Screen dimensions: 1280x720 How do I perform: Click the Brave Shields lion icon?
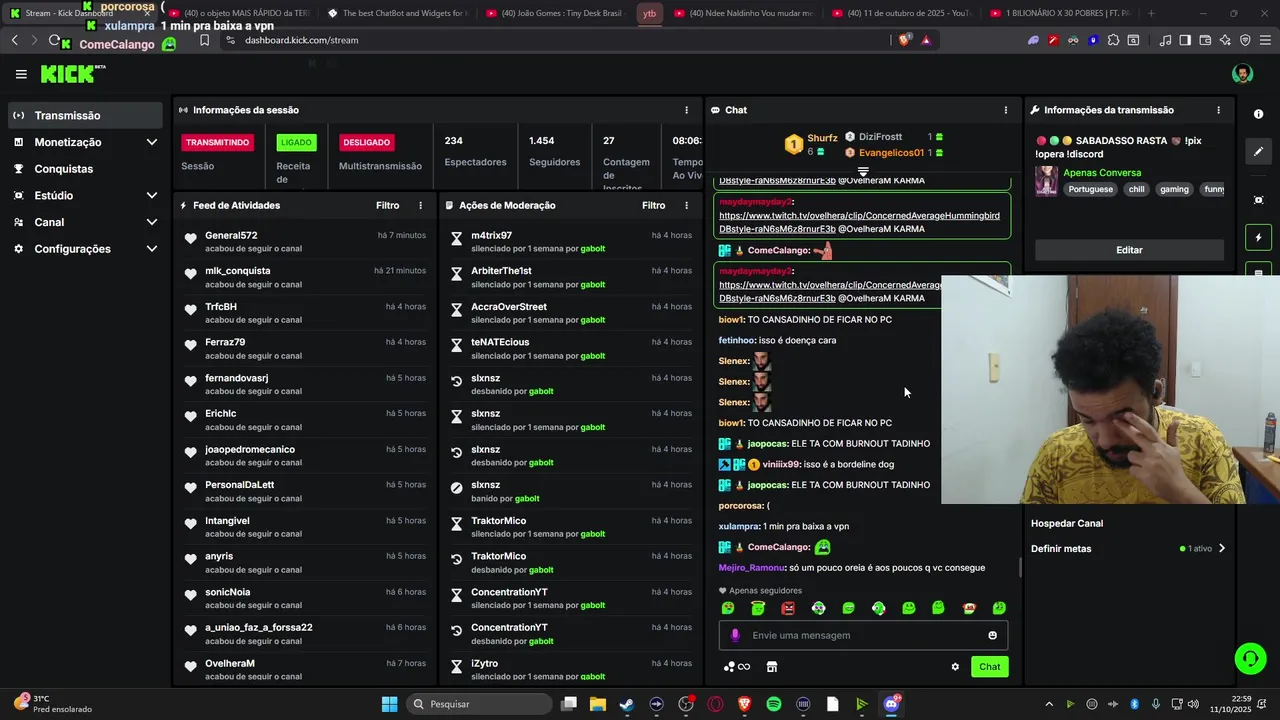(x=905, y=40)
